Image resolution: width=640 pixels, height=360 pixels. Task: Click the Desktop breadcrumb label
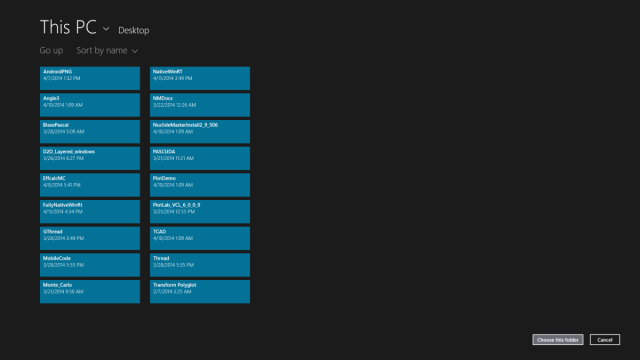click(x=133, y=30)
